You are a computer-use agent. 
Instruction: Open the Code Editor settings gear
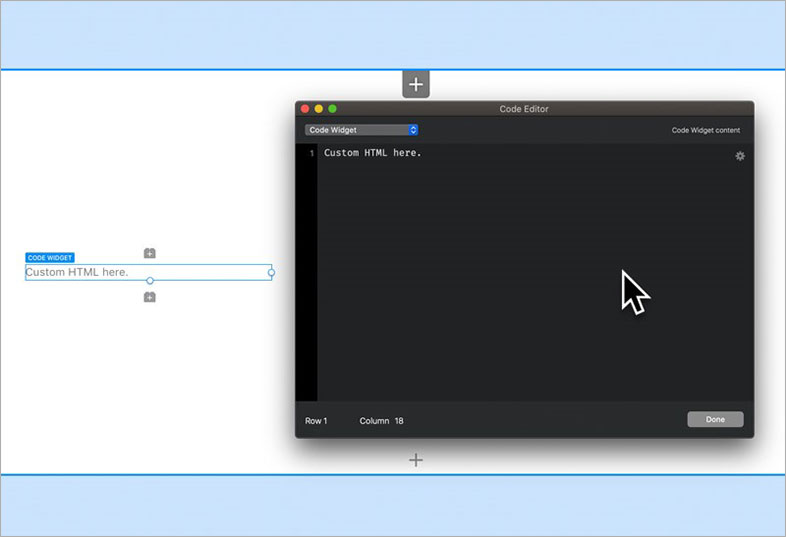point(739,156)
